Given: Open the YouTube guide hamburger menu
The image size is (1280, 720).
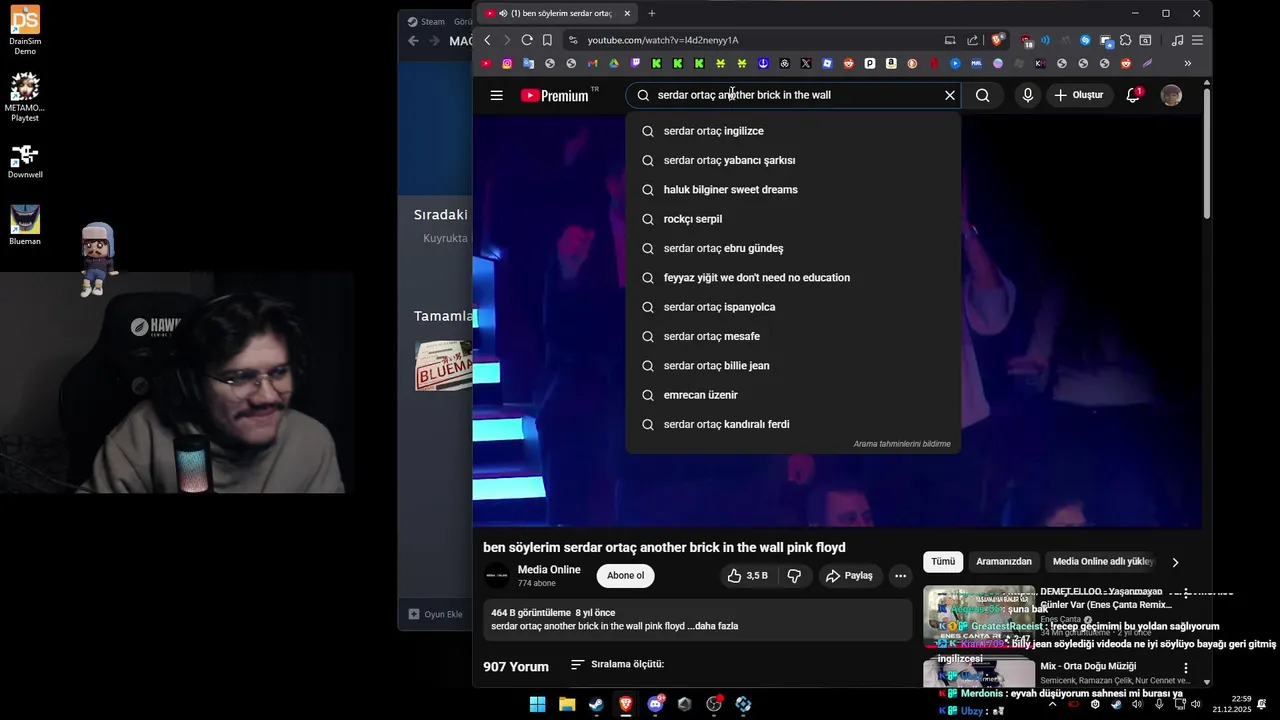Looking at the screenshot, I should point(496,95).
